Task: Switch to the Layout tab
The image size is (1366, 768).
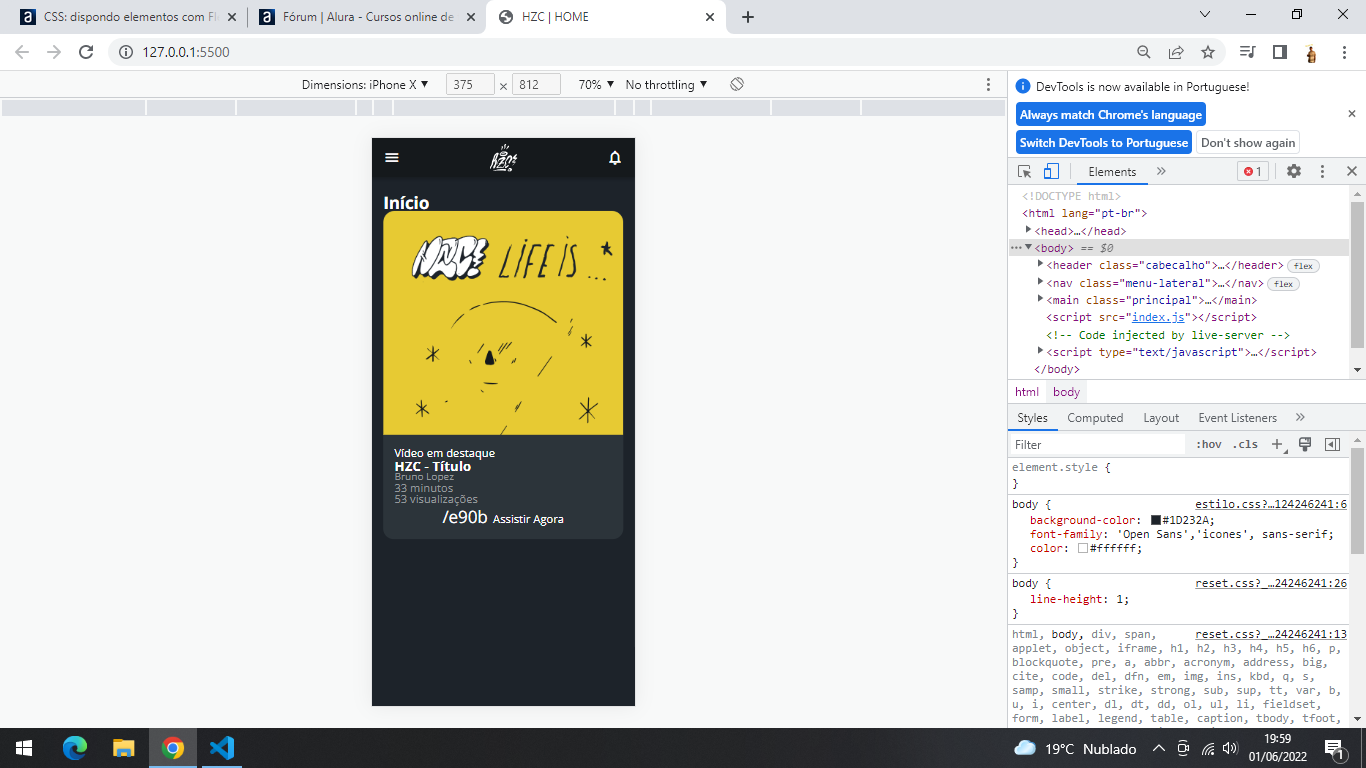Action: point(1161,418)
